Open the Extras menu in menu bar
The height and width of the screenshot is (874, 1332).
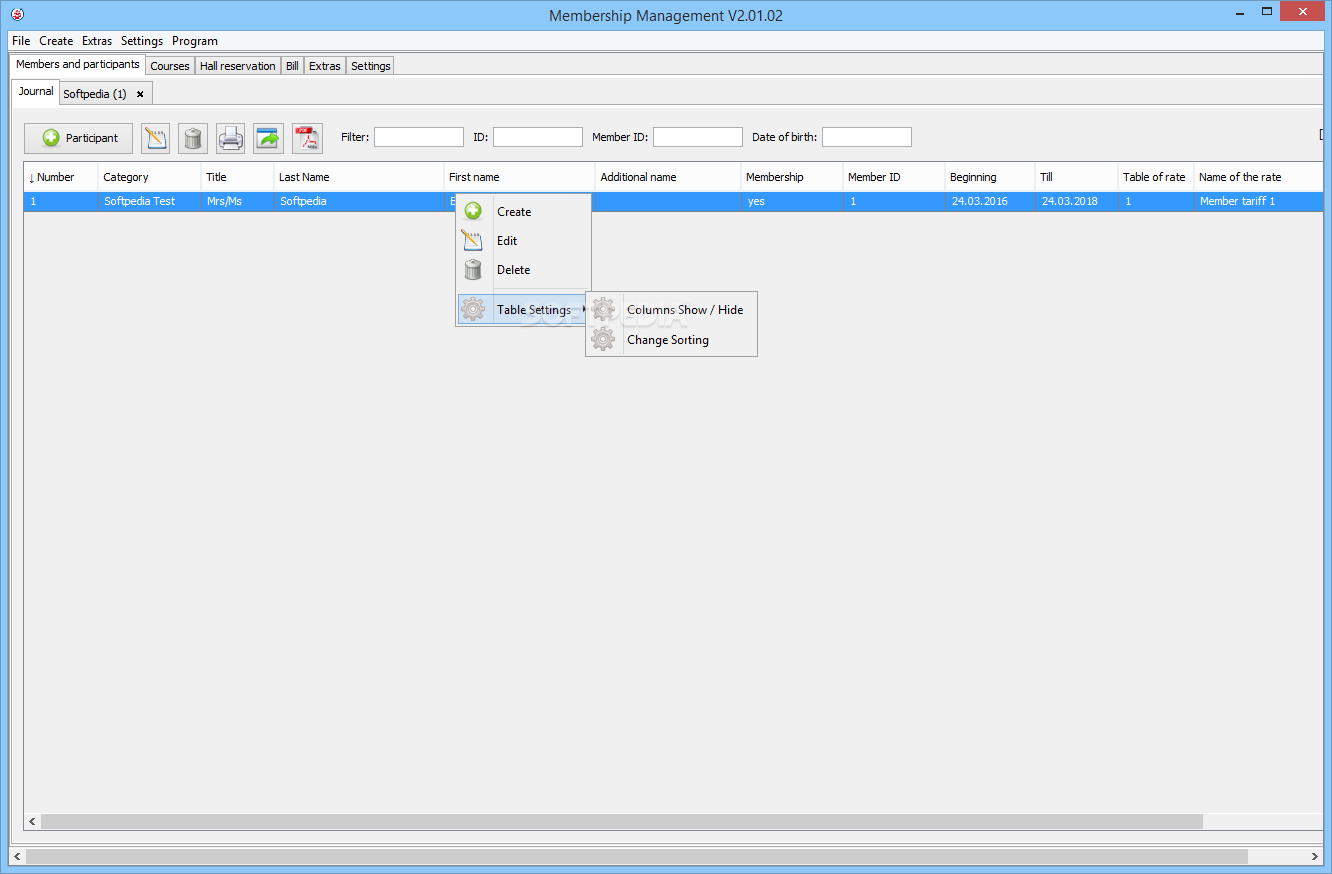pos(97,41)
